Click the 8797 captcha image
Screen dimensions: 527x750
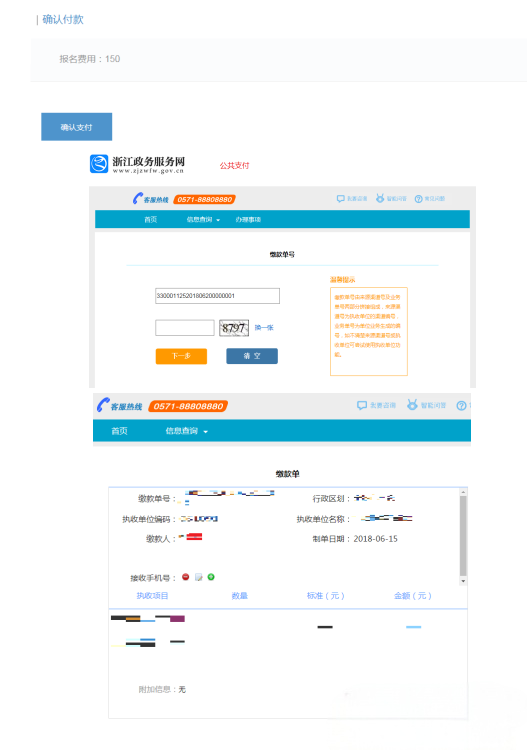coord(234,328)
